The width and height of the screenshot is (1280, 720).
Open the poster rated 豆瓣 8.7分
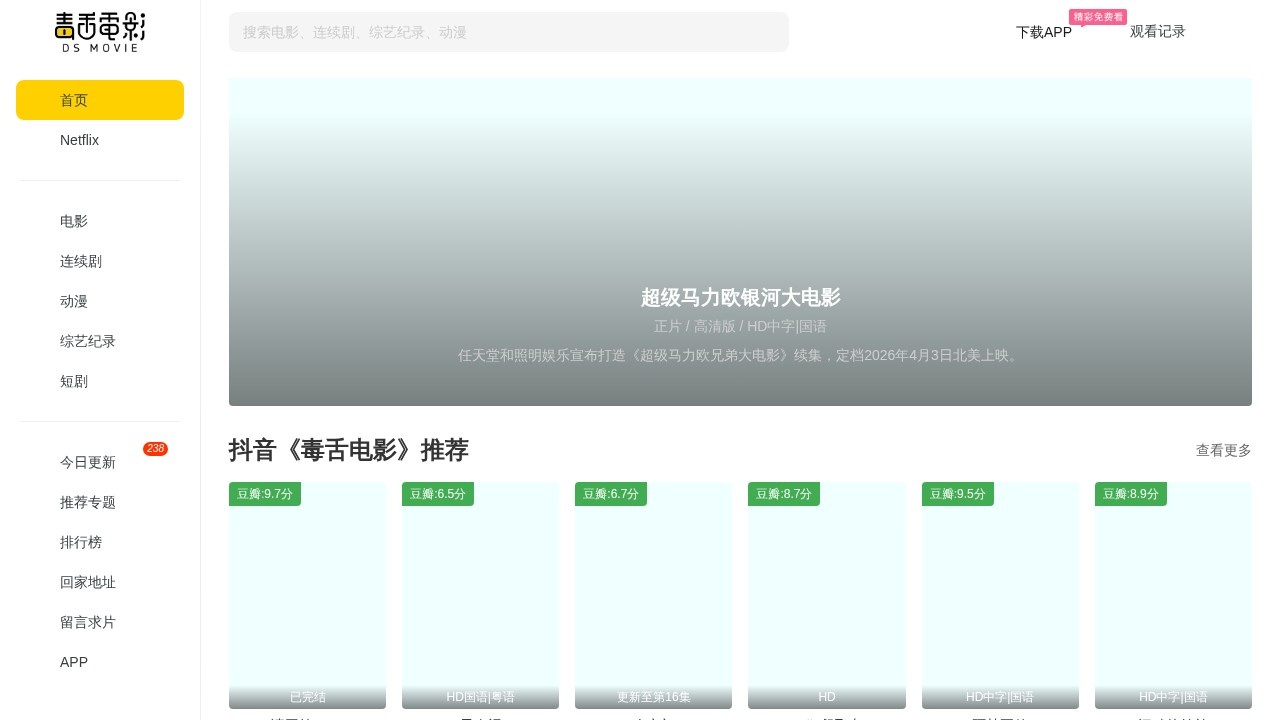pos(826,596)
